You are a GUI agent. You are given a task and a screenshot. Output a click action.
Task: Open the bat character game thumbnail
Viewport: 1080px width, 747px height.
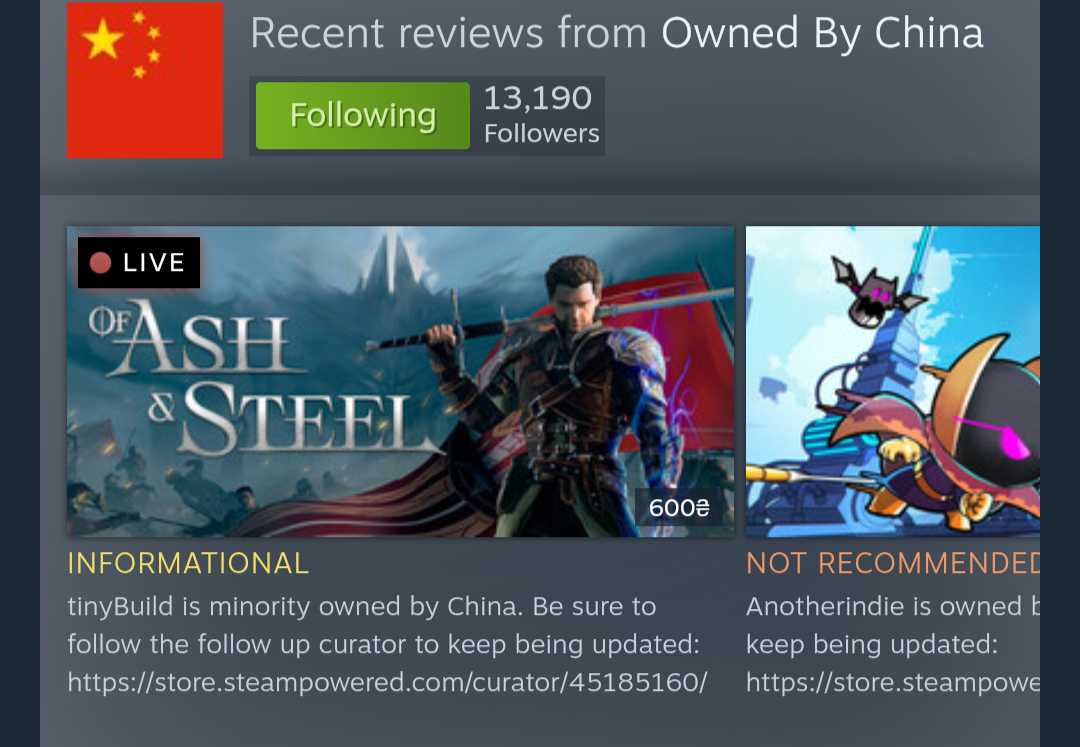pyautogui.click(x=893, y=381)
